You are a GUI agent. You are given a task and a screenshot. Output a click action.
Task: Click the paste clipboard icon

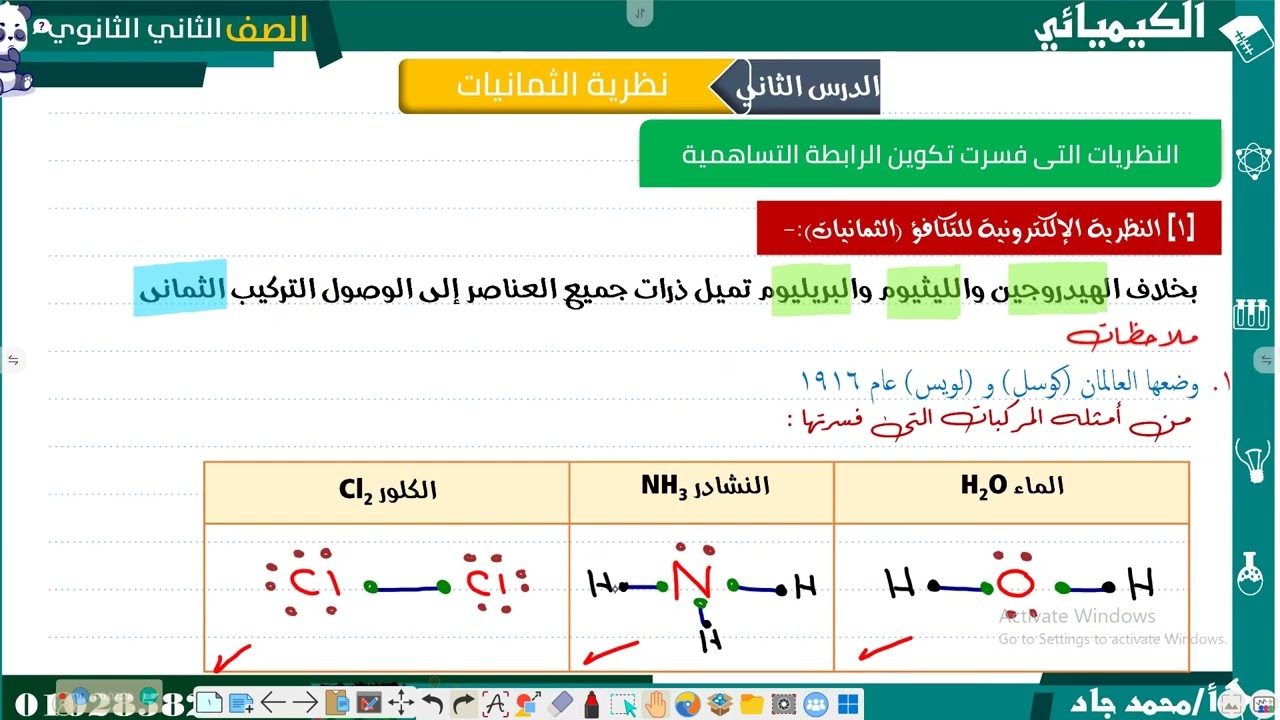337,704
